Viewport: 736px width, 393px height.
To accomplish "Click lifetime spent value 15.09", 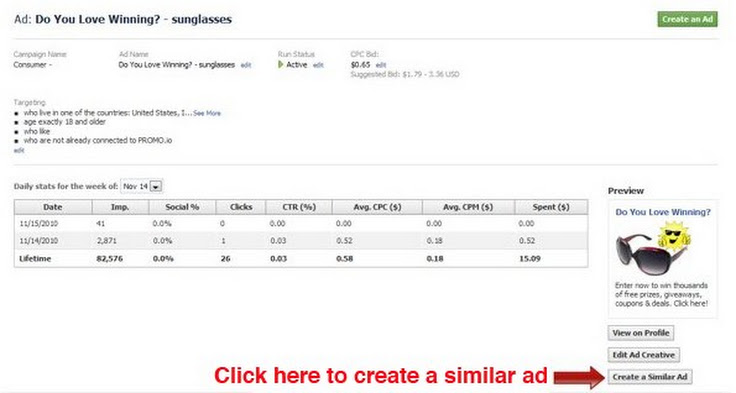I will point(529,259).
